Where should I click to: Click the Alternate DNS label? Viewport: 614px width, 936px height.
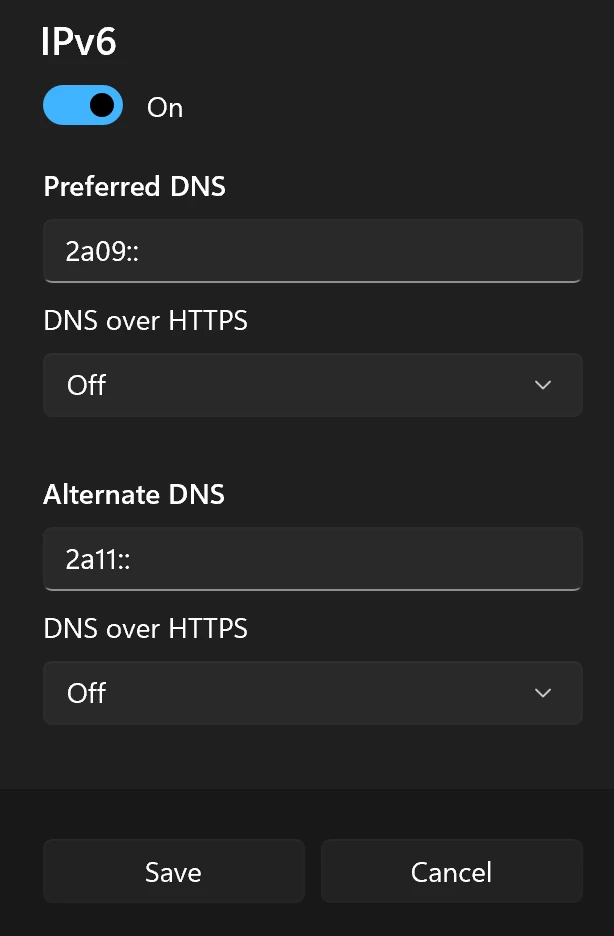tap(134, 495)
